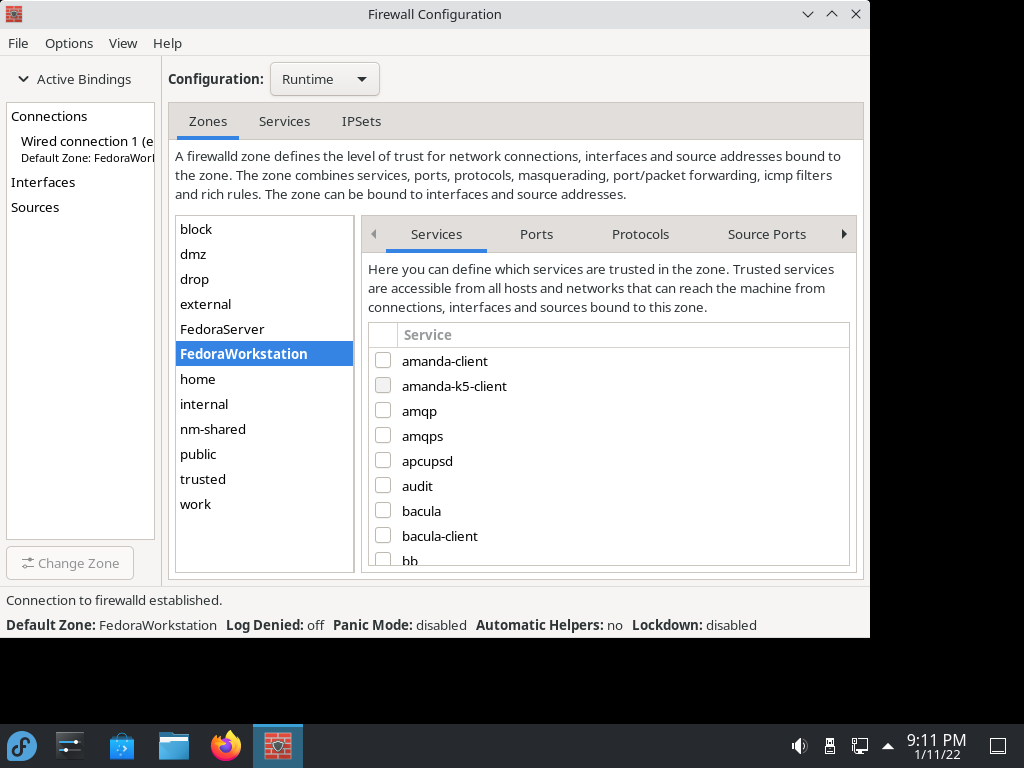Click the Panic Mode status entry

(x=400, y=625)
